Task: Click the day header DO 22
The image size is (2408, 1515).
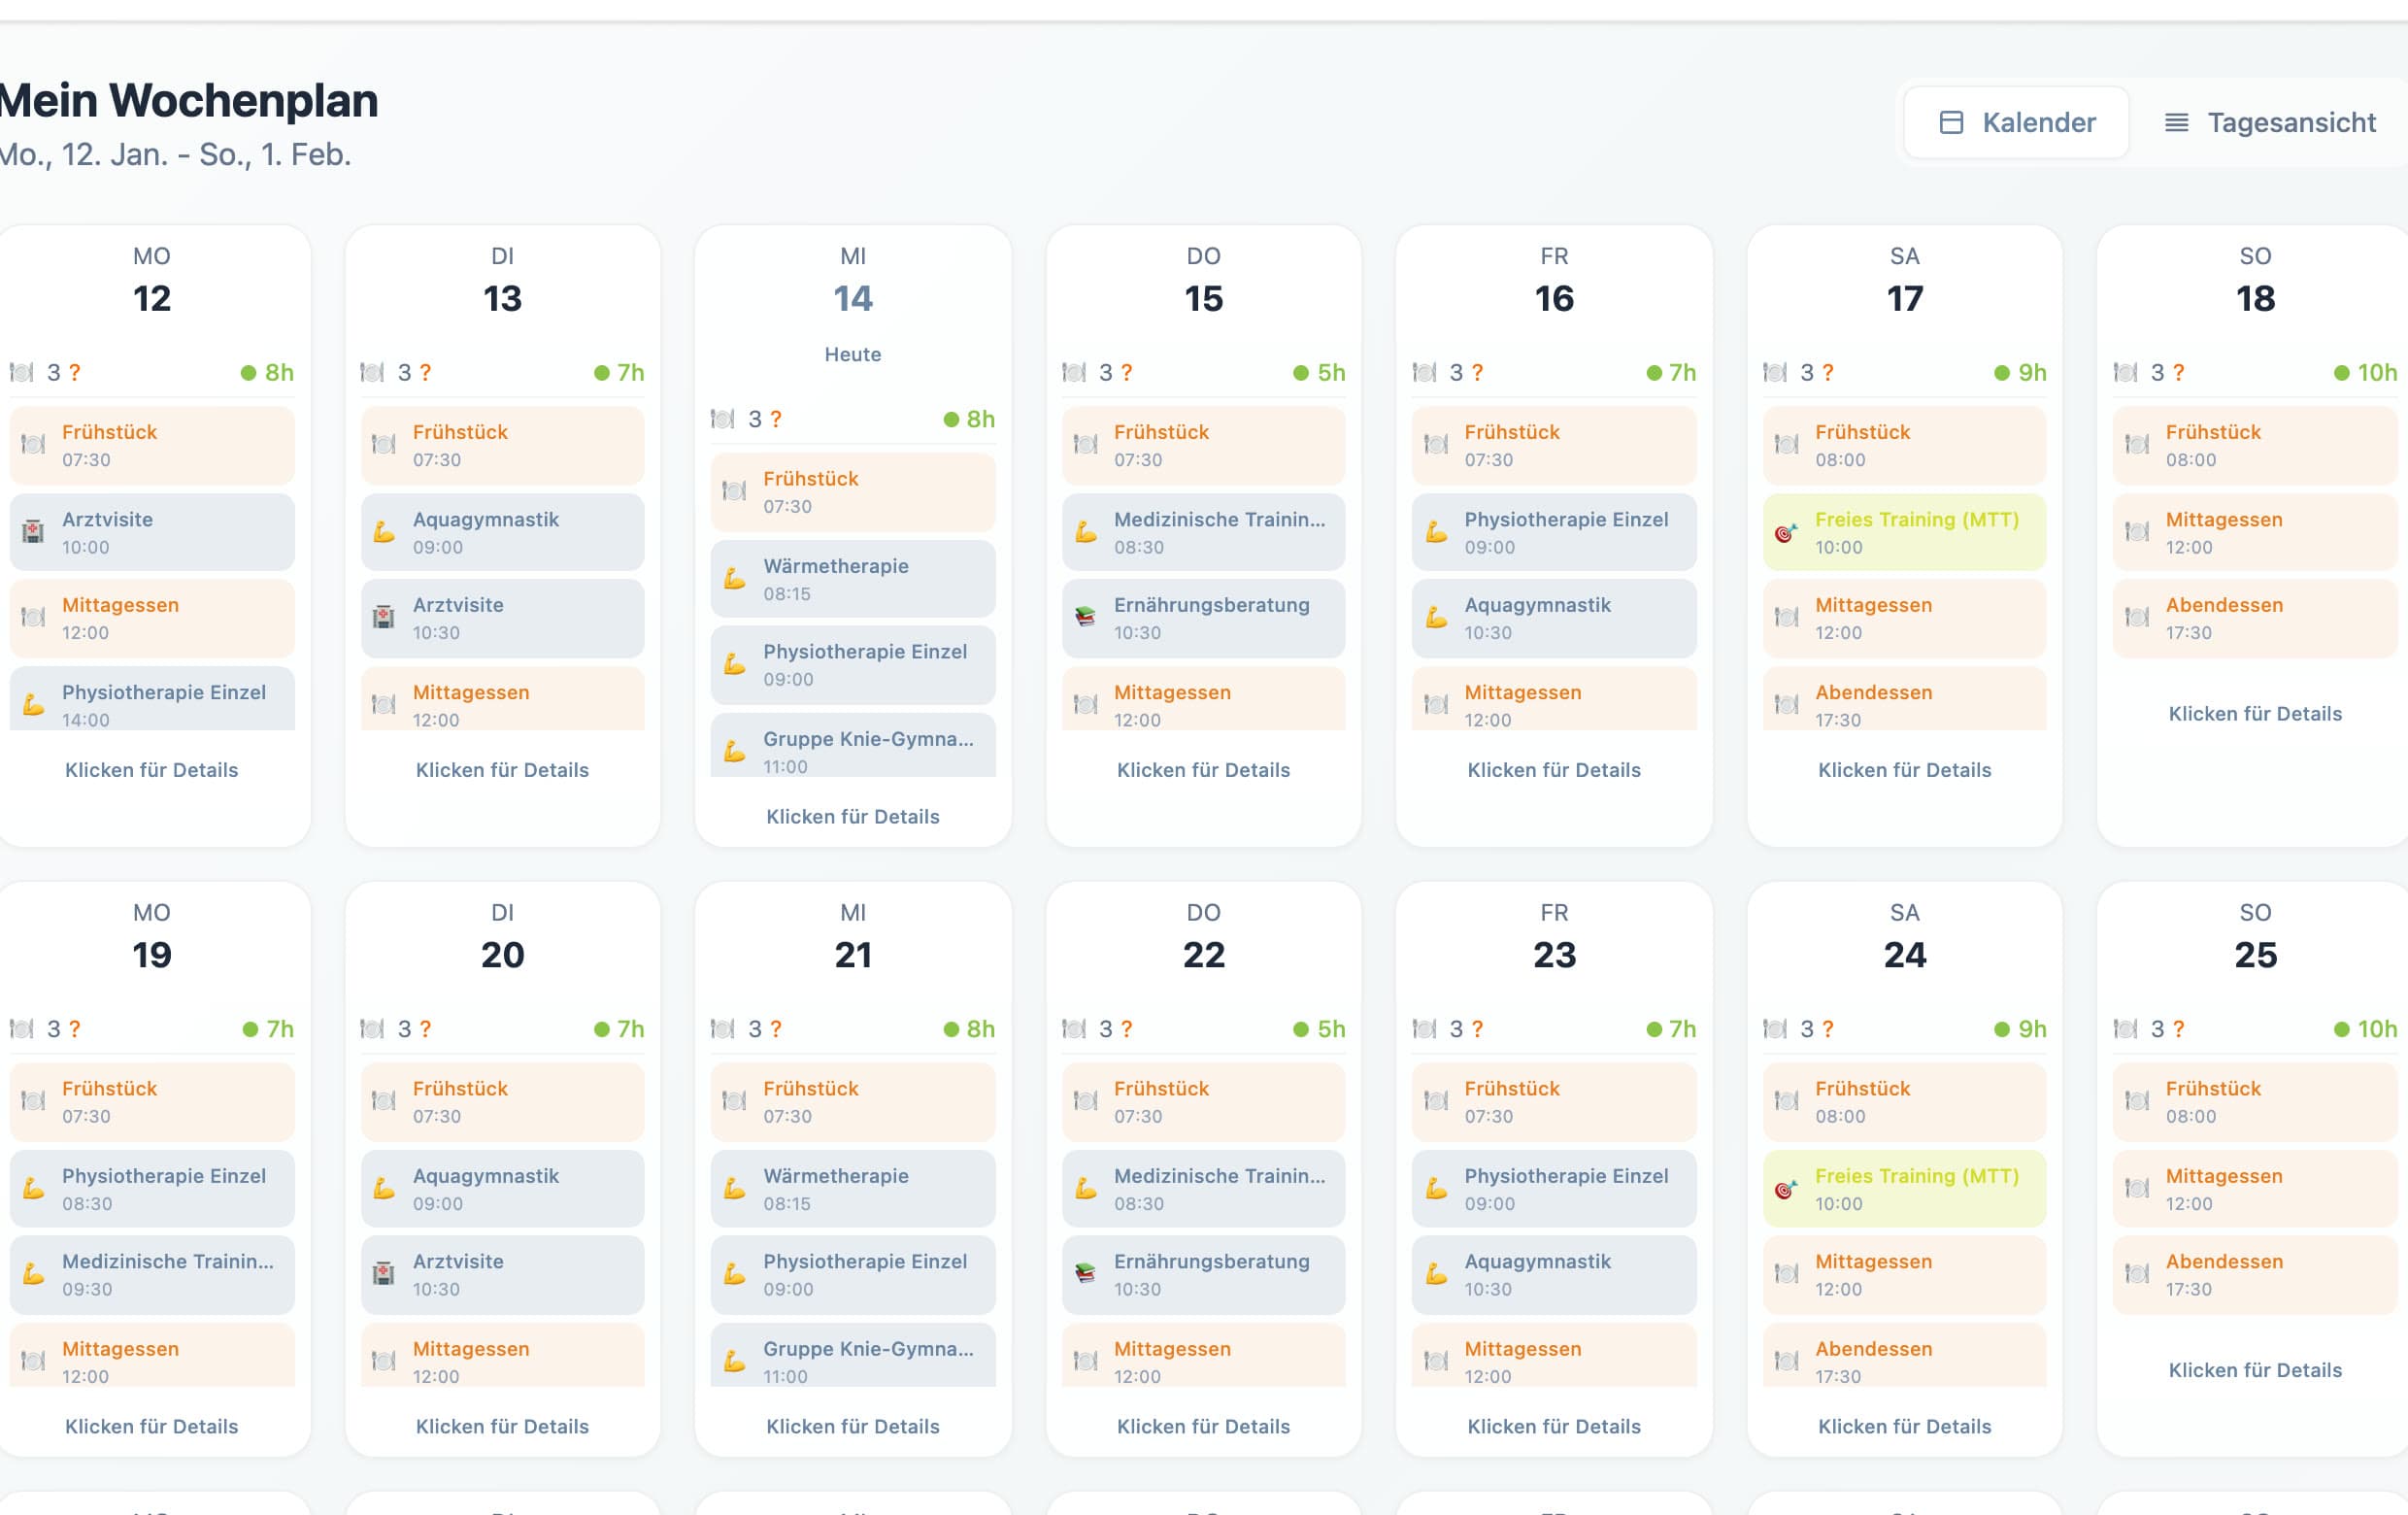Action: pos(1203,936)
